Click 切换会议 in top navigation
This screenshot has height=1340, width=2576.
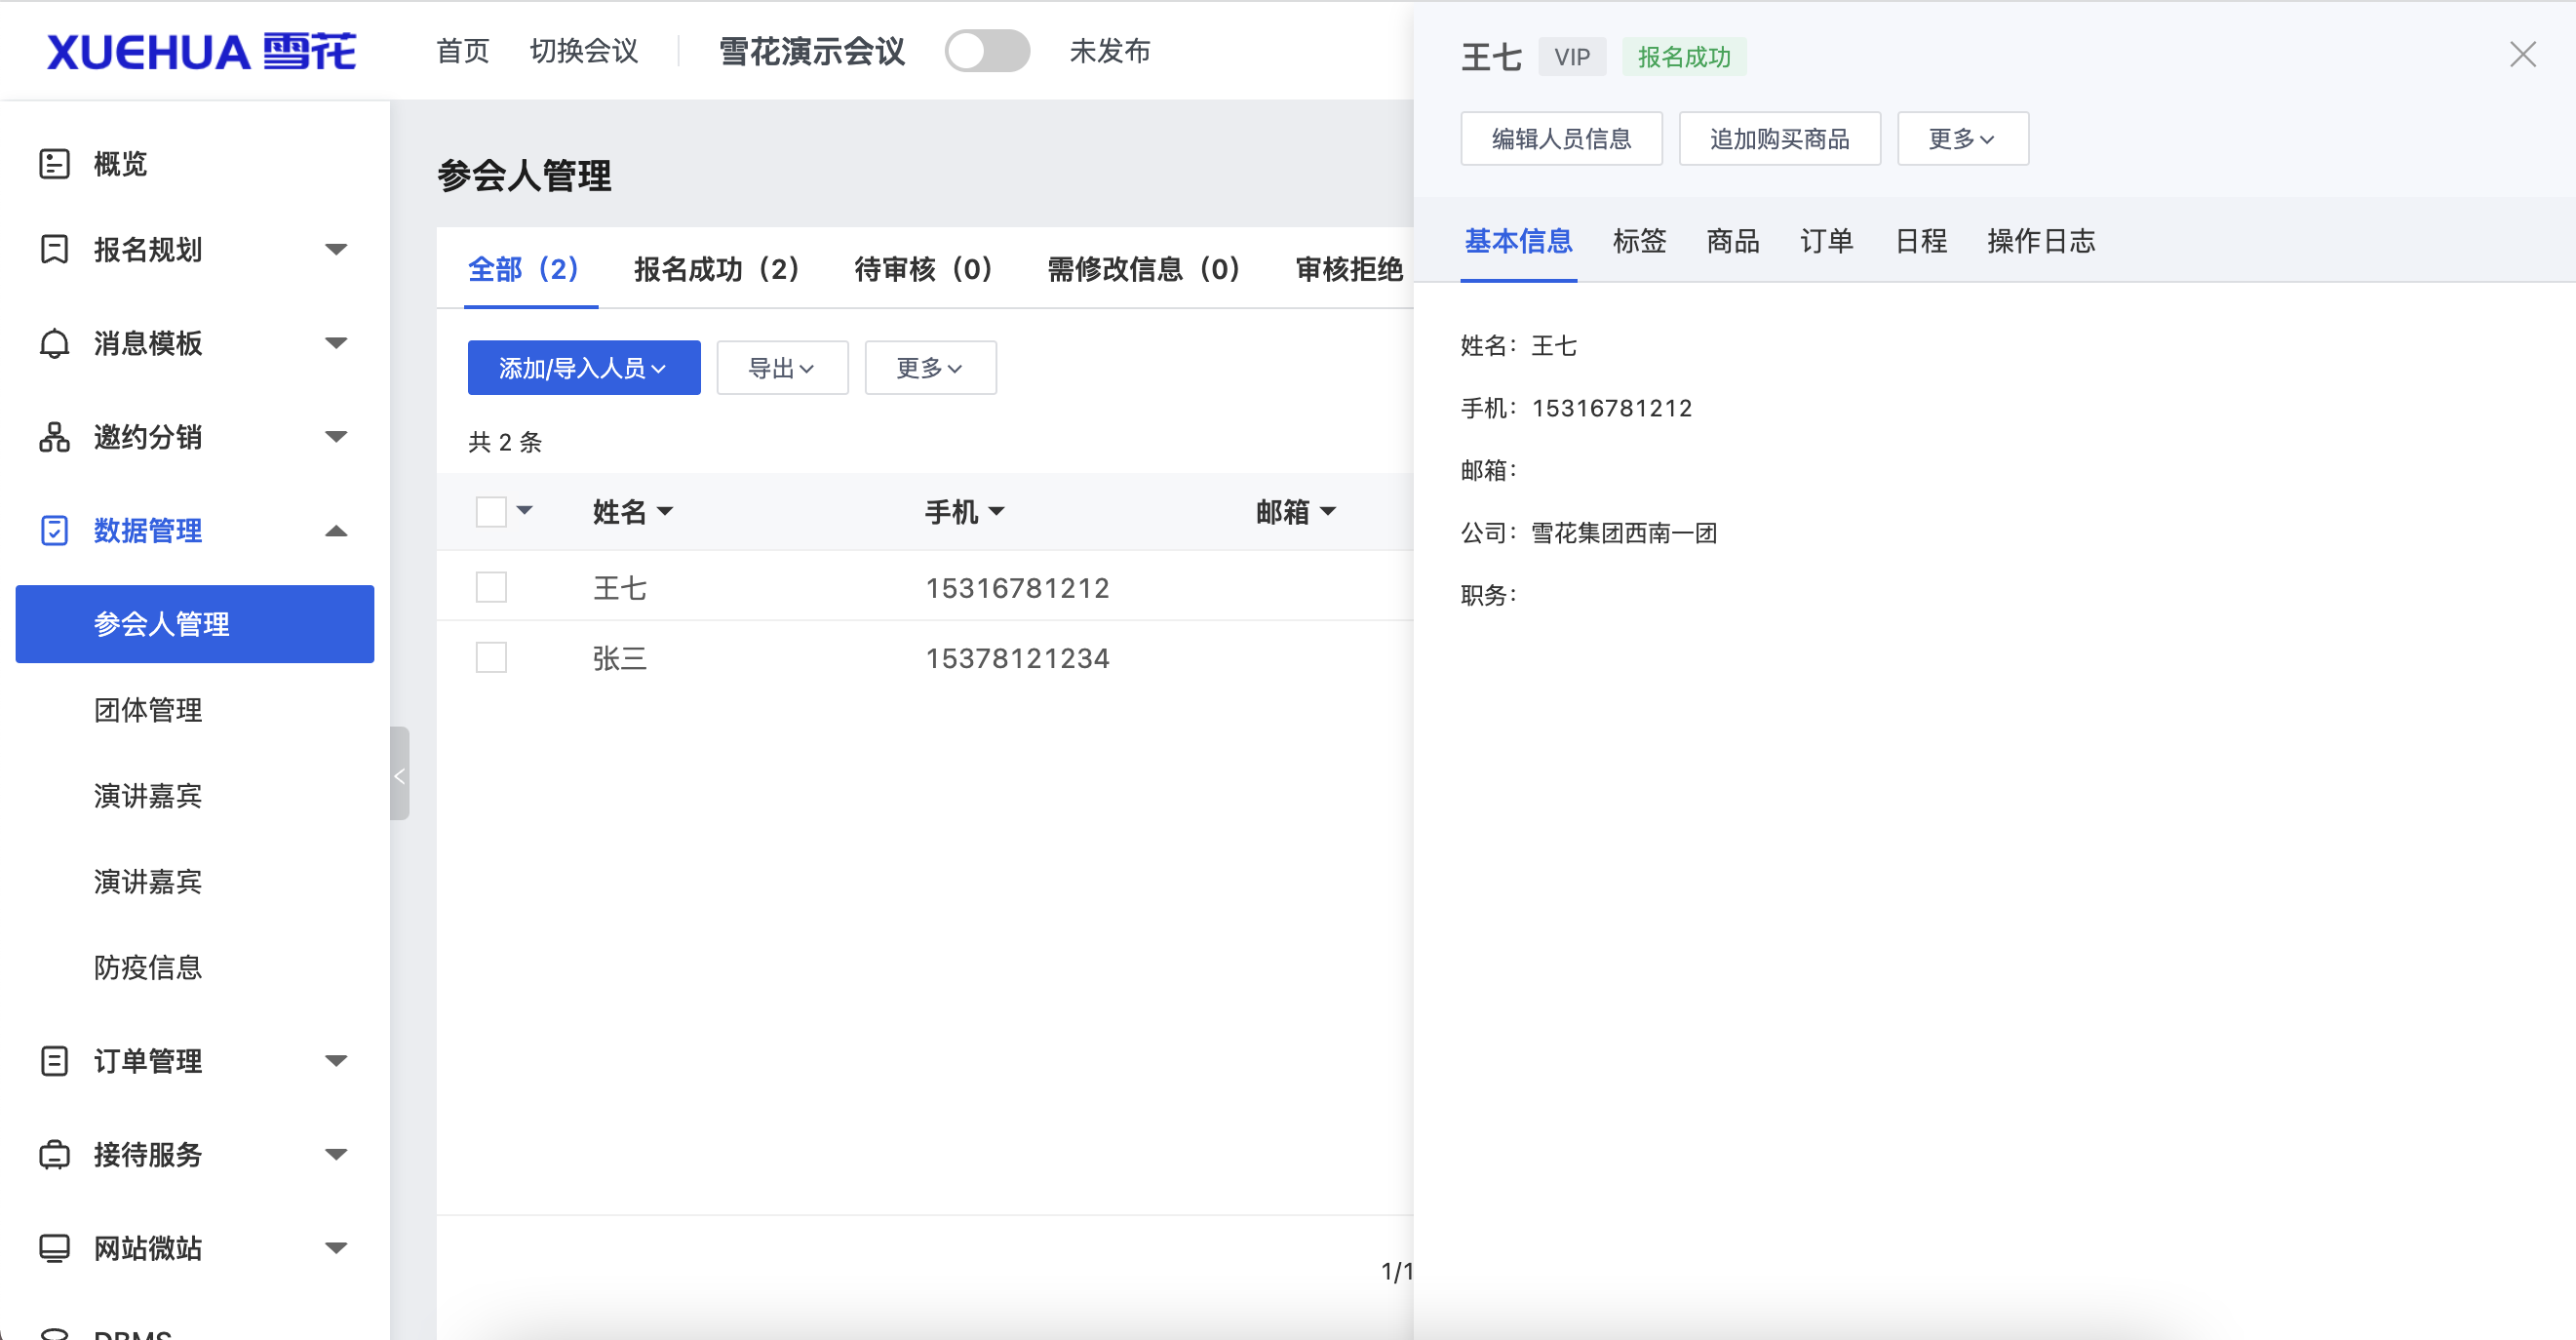(584, 51)
